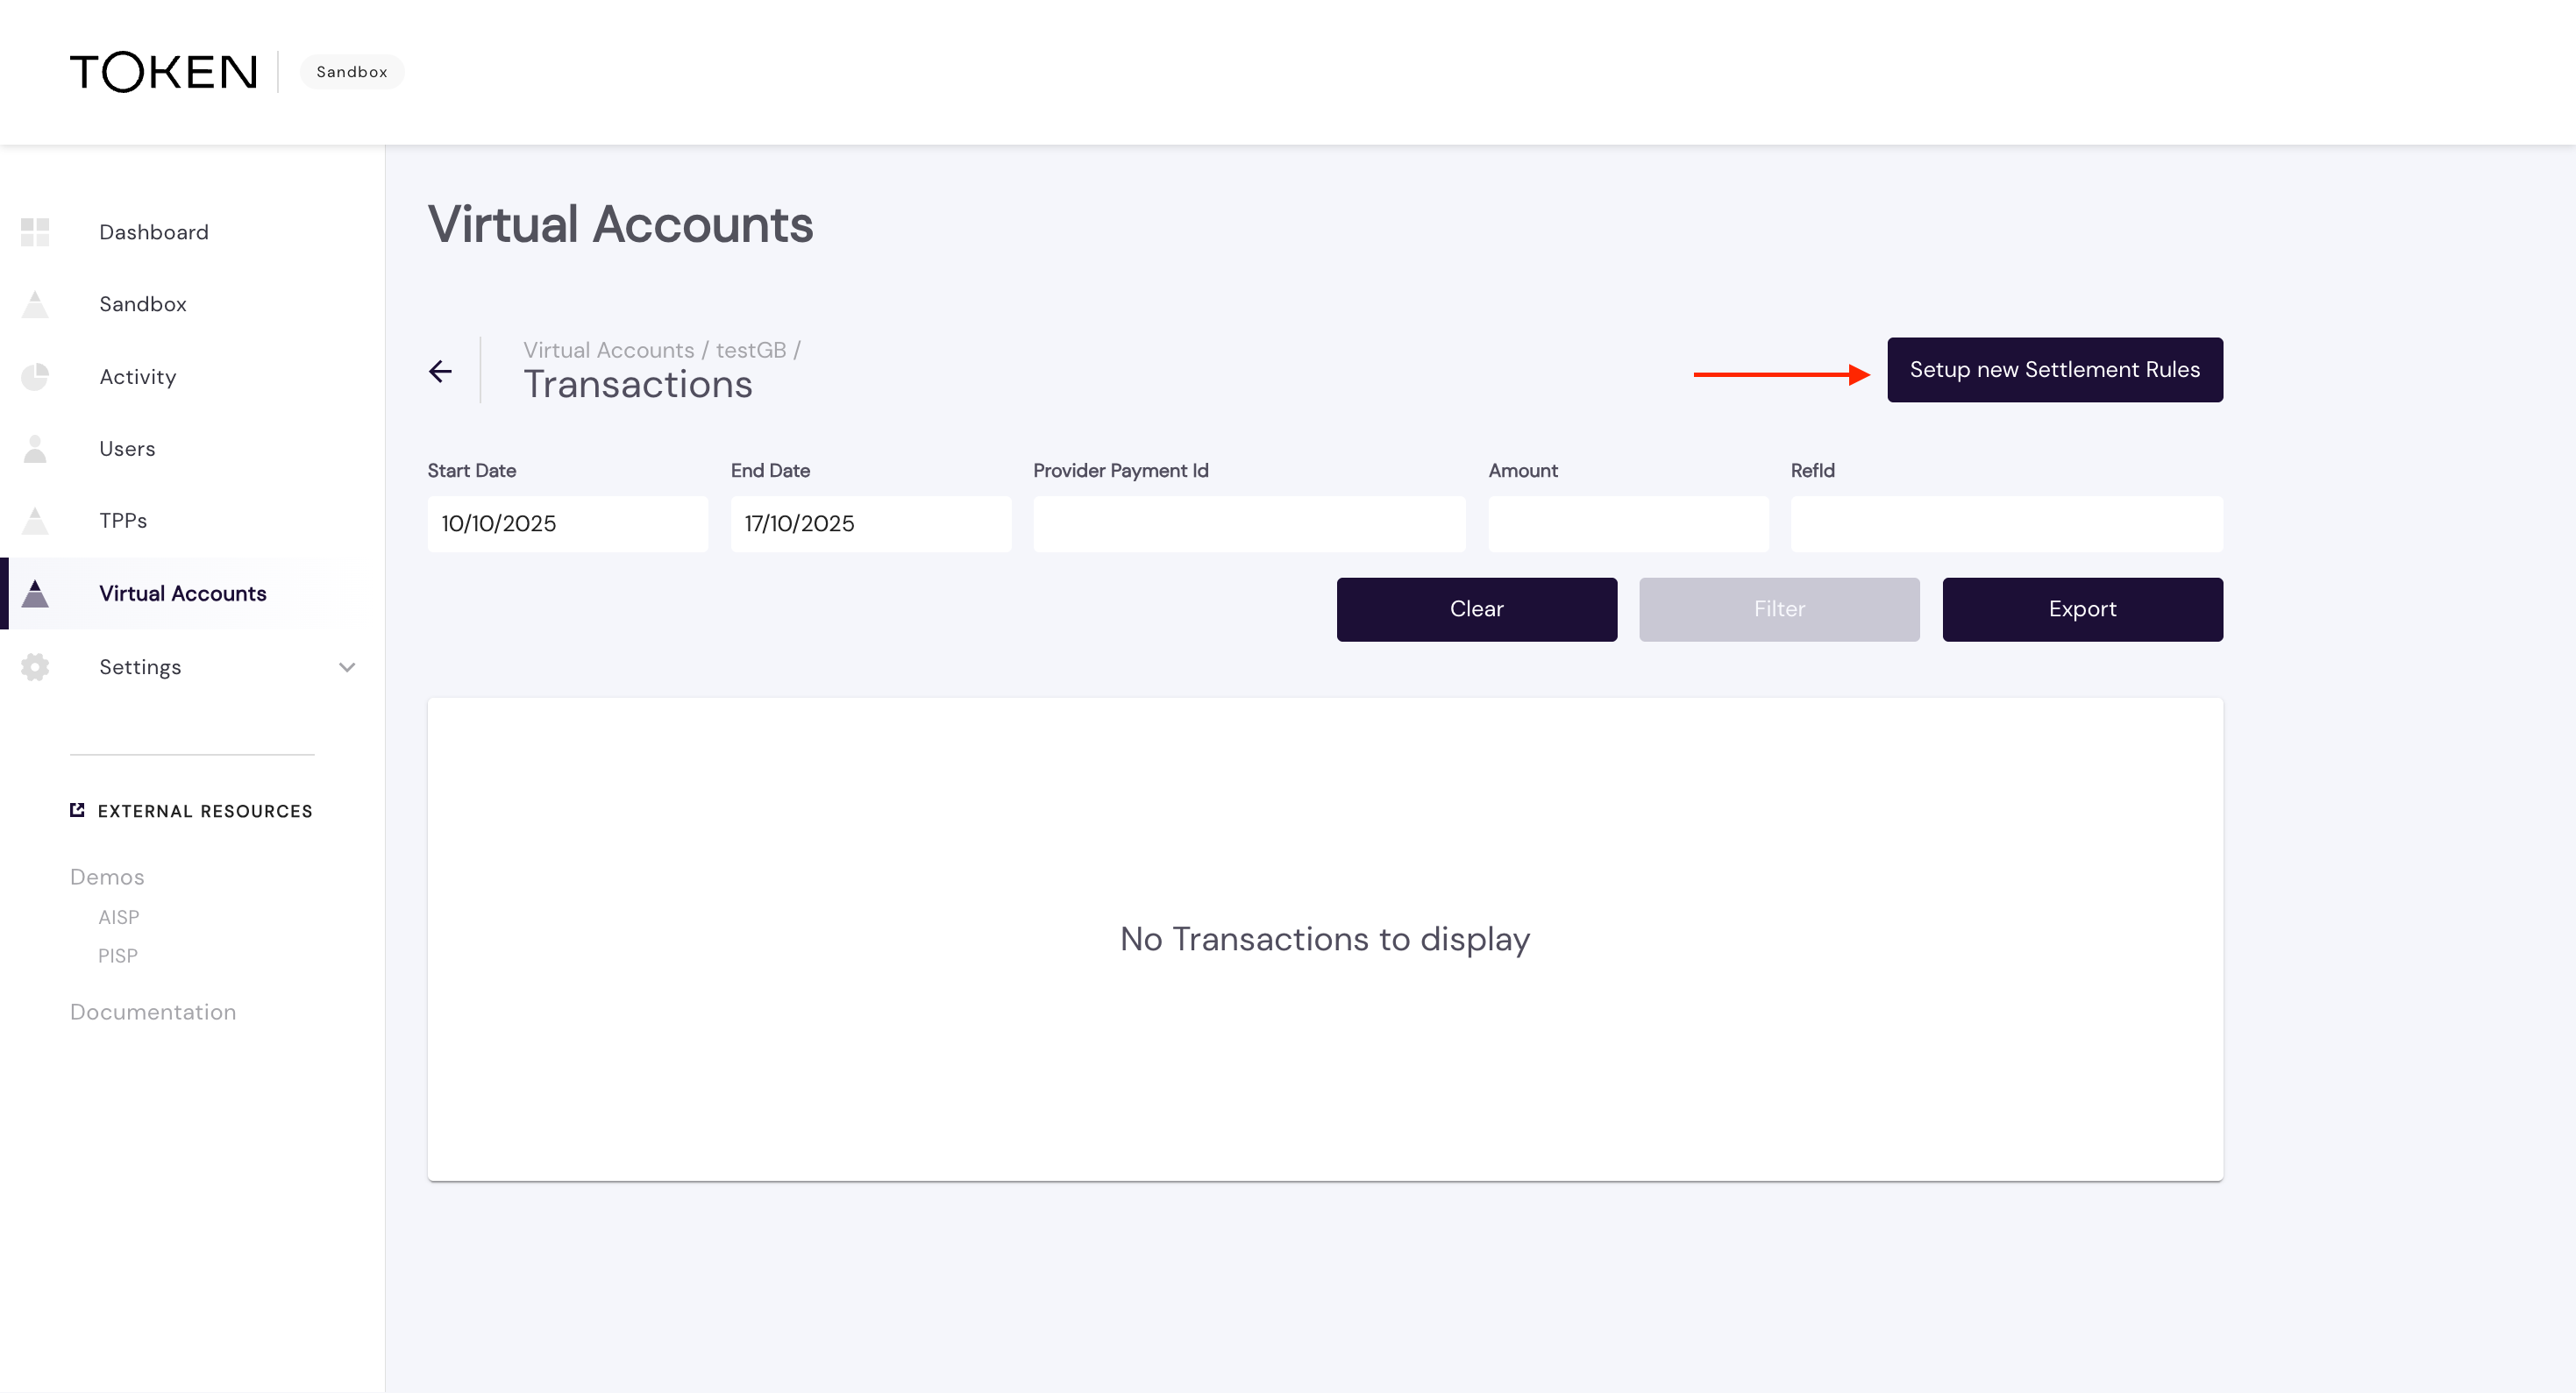Screen dimensions: 2576x1393
Task: Click the Activity pie chart icon
Action: point(35,377)
